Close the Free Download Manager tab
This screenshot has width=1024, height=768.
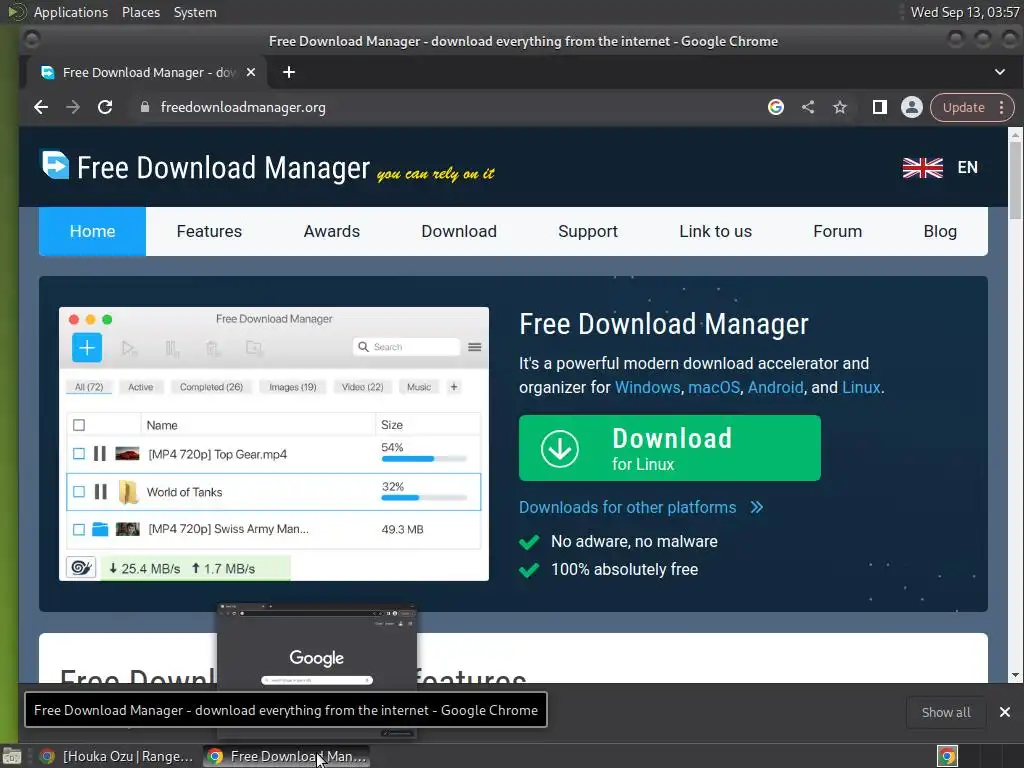[x=251, y=72]
